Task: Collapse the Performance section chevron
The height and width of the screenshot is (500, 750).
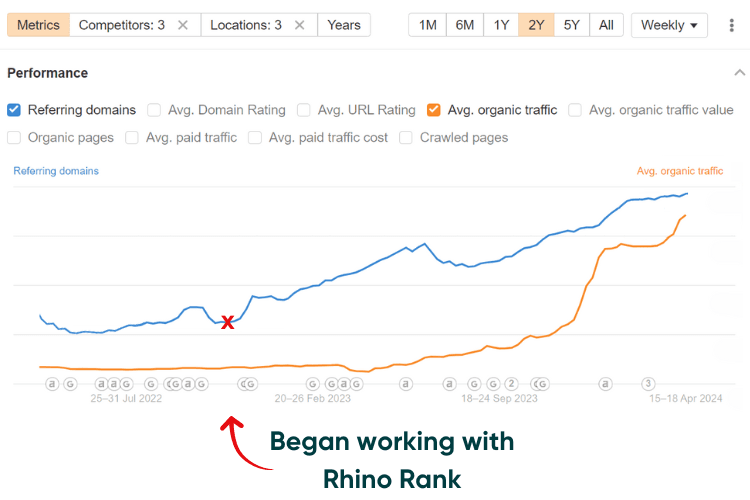Action: [x=739, y=73]
